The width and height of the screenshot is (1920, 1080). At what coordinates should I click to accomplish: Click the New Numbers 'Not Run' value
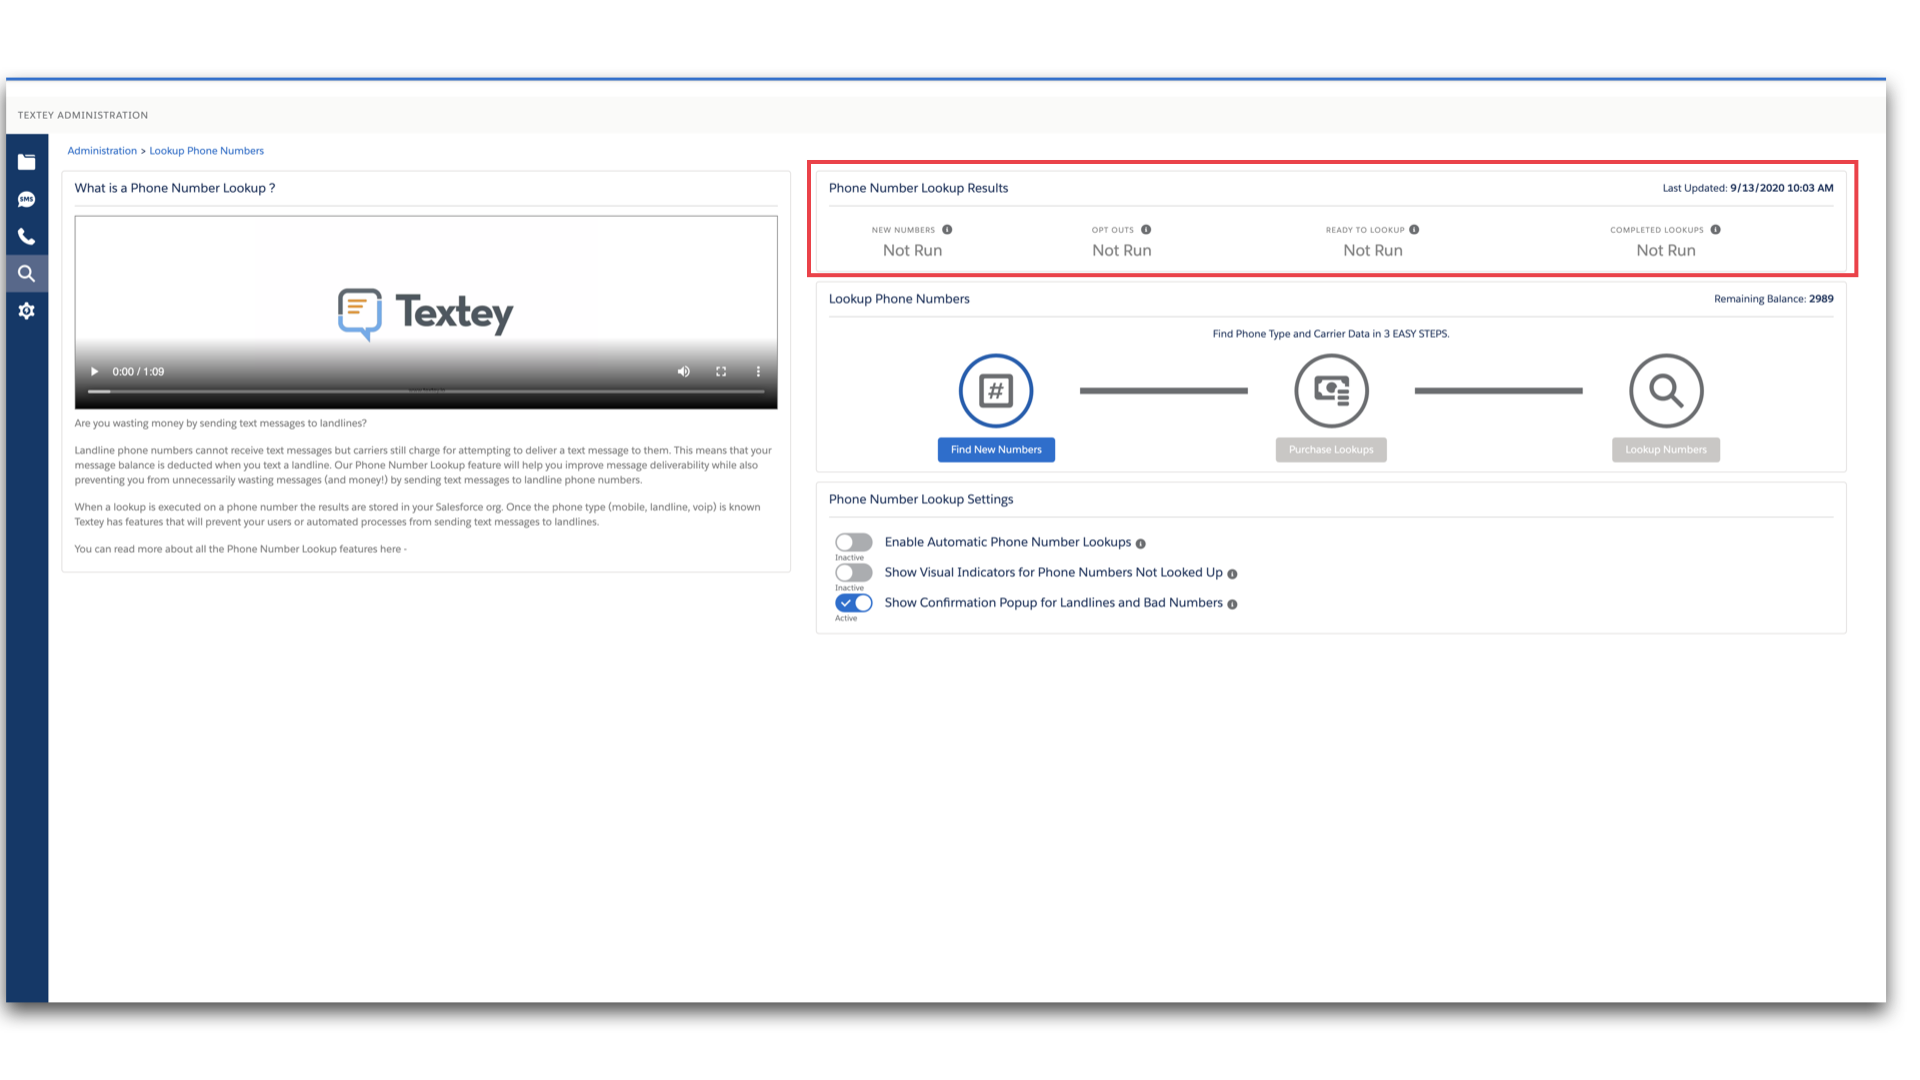pyautogui.click(x=912, y=251)
